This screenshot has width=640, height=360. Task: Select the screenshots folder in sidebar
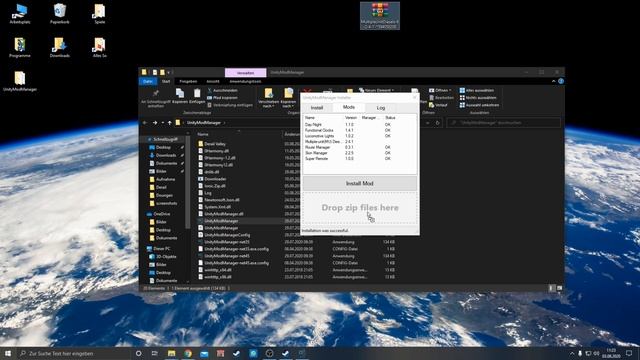166,203
